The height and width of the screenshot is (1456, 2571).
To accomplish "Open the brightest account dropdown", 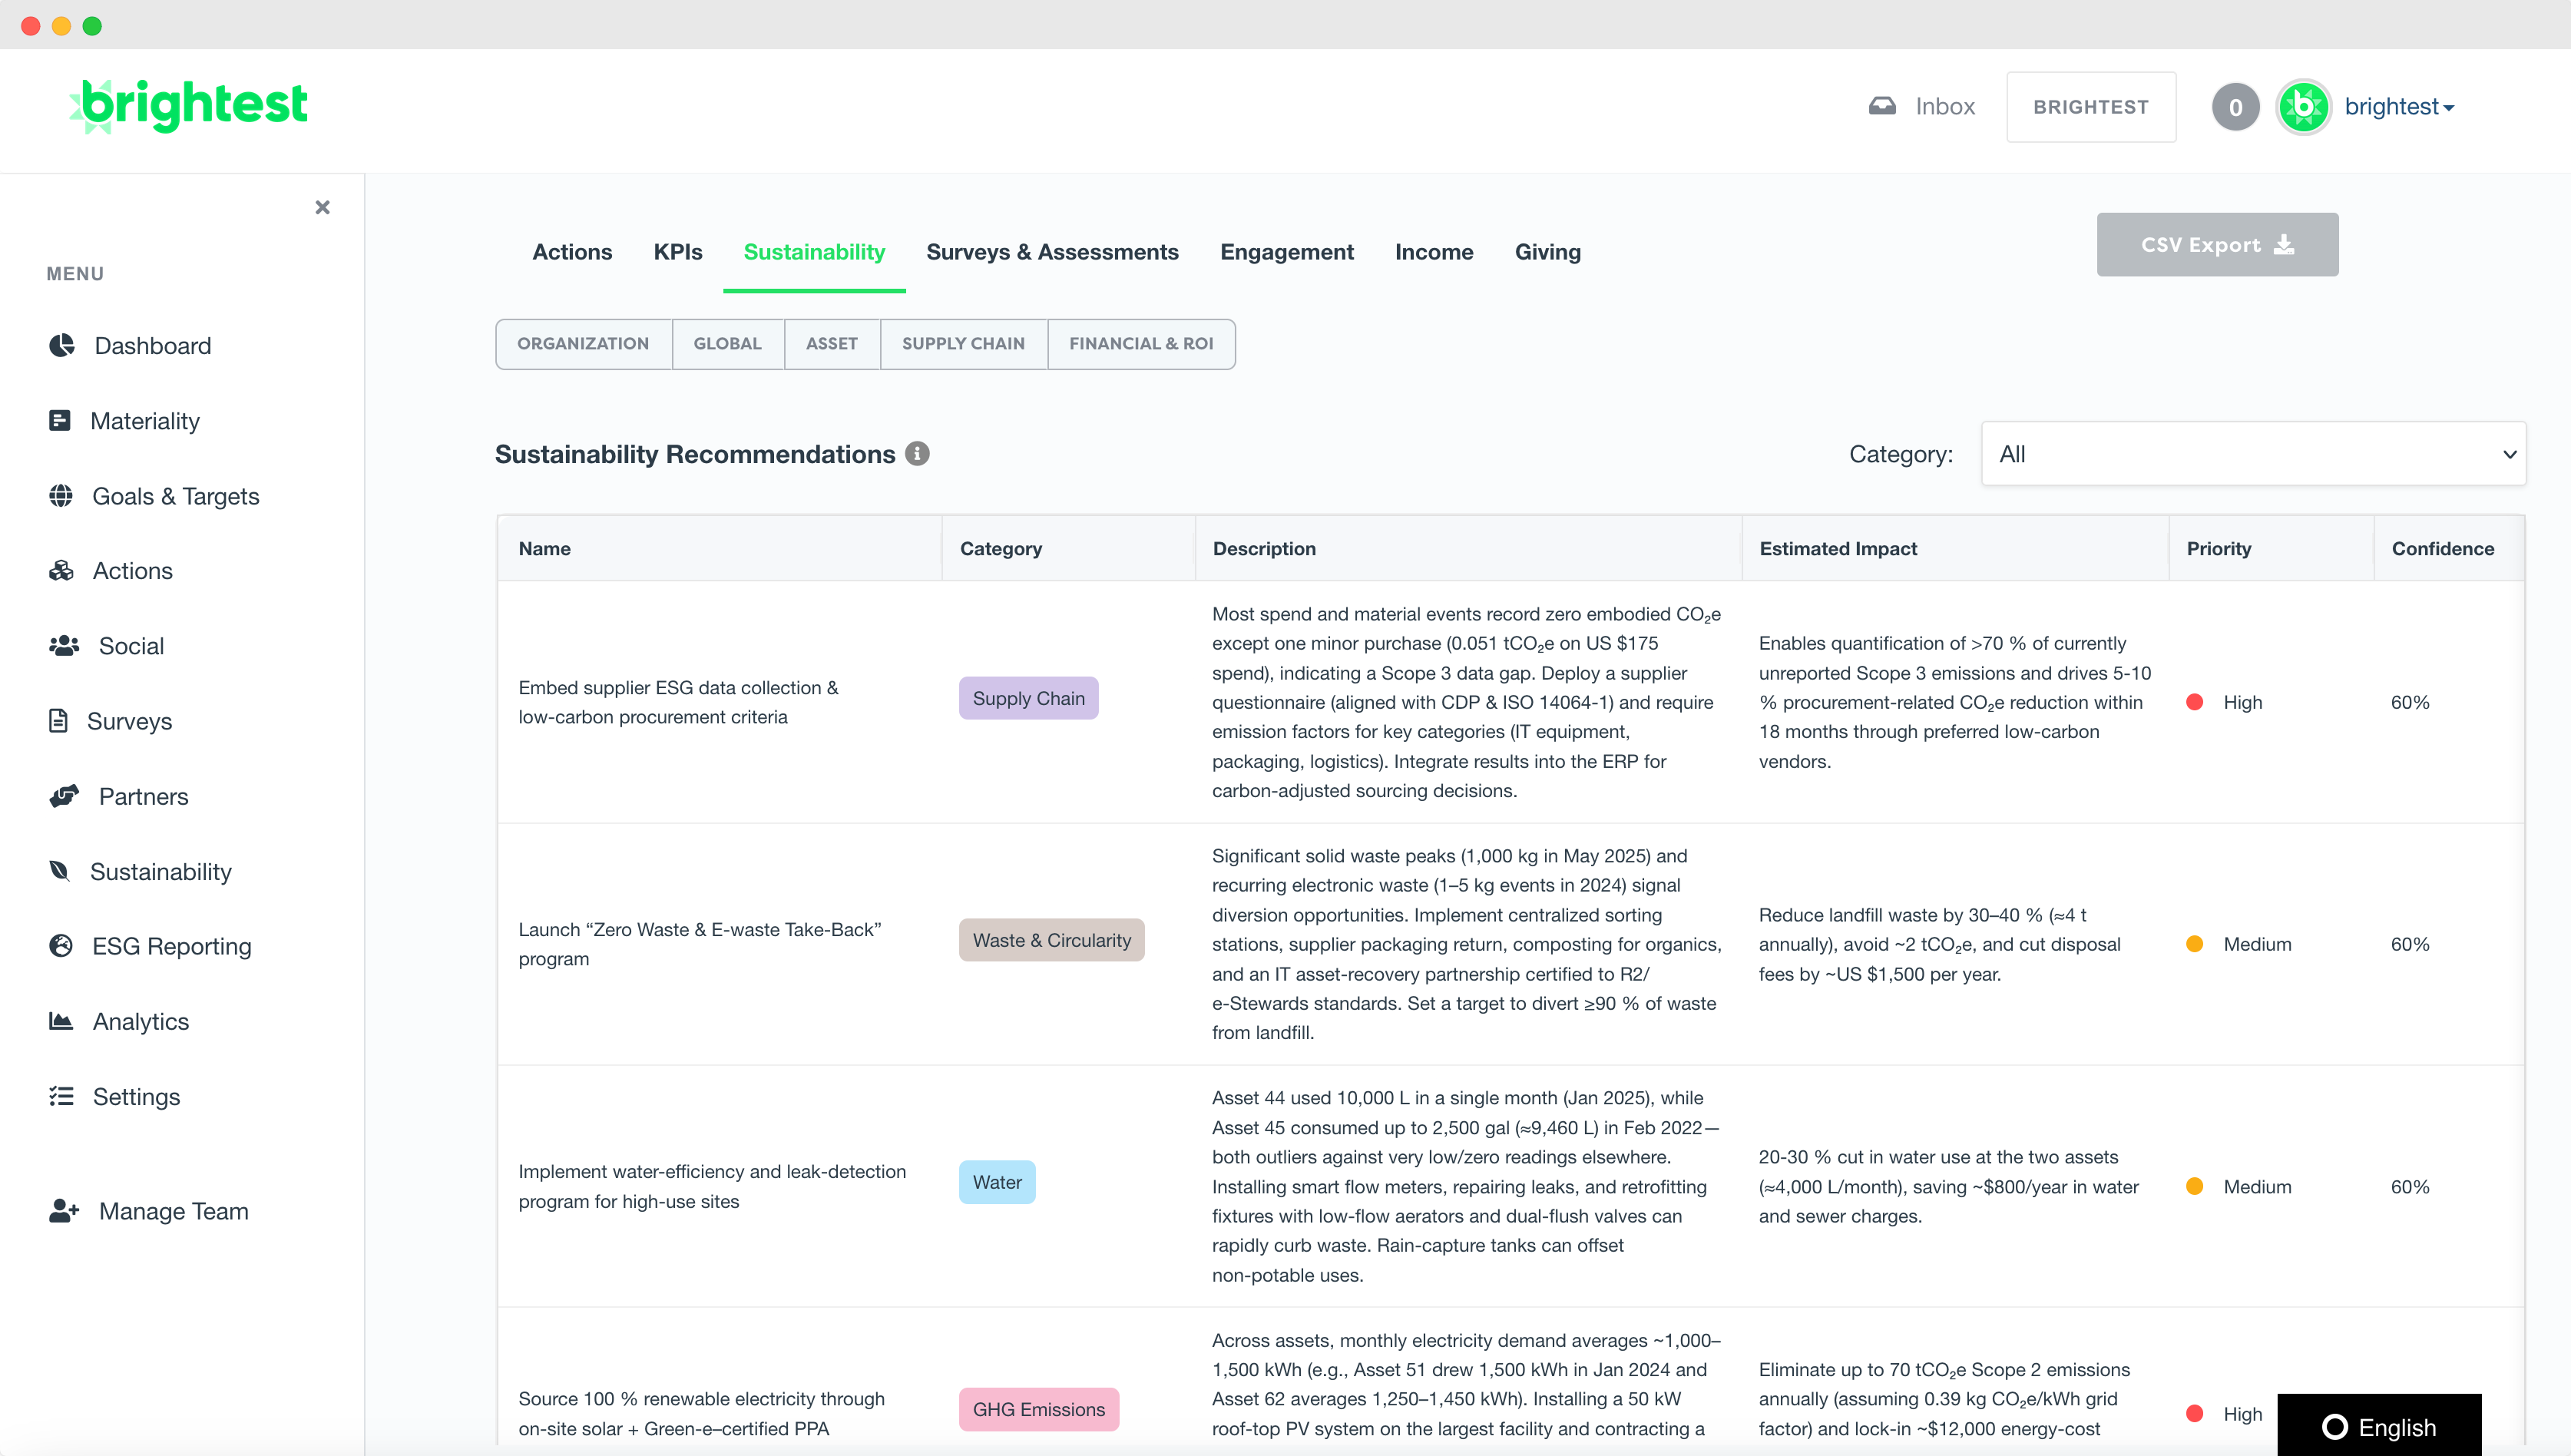I will tap(2399, 107).
